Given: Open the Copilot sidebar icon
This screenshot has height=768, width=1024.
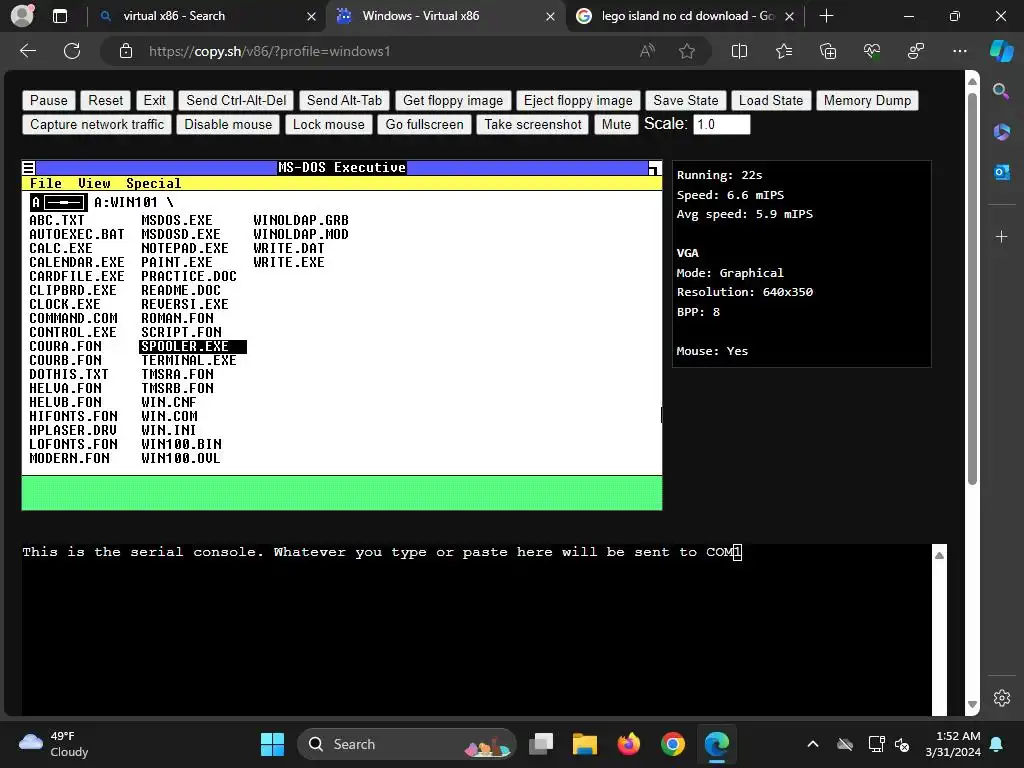Looking at the screenshot, I should click(1001, 51).
